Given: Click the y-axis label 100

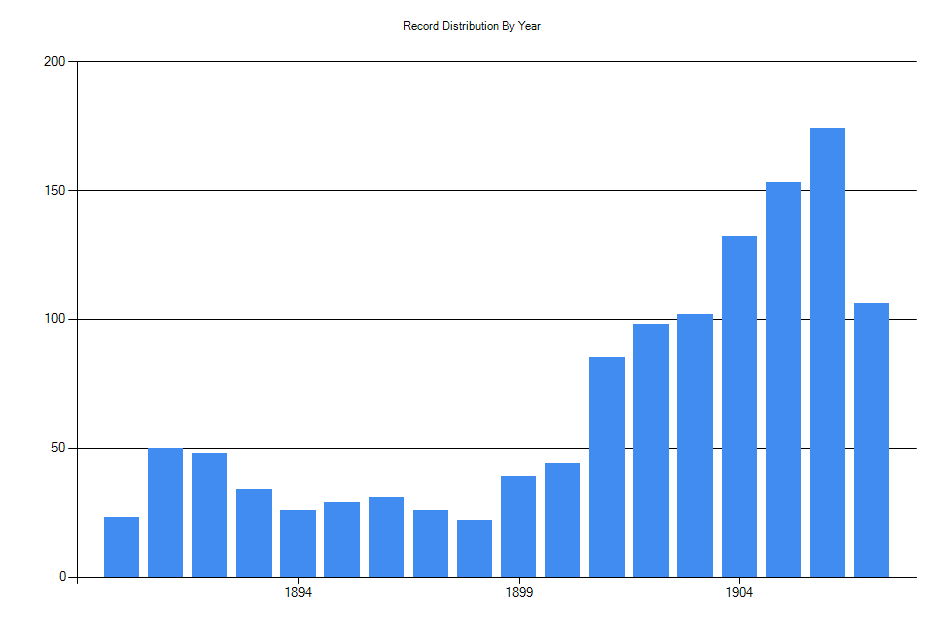Looking at the screenshot, I should click(x=54, y=319).
